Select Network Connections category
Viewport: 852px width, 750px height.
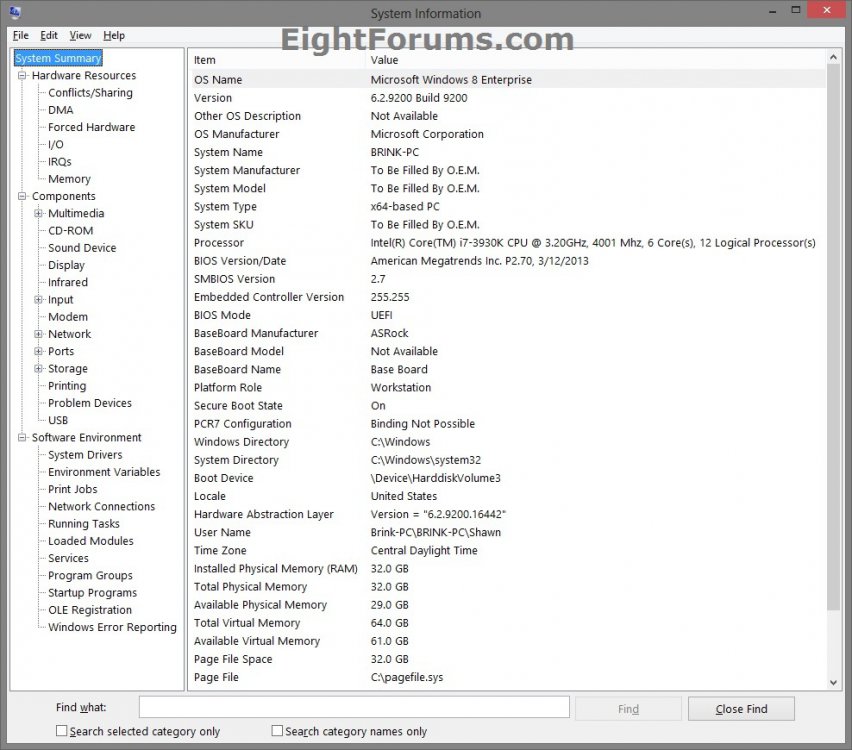pyautogui.click(x=101, y=507)
